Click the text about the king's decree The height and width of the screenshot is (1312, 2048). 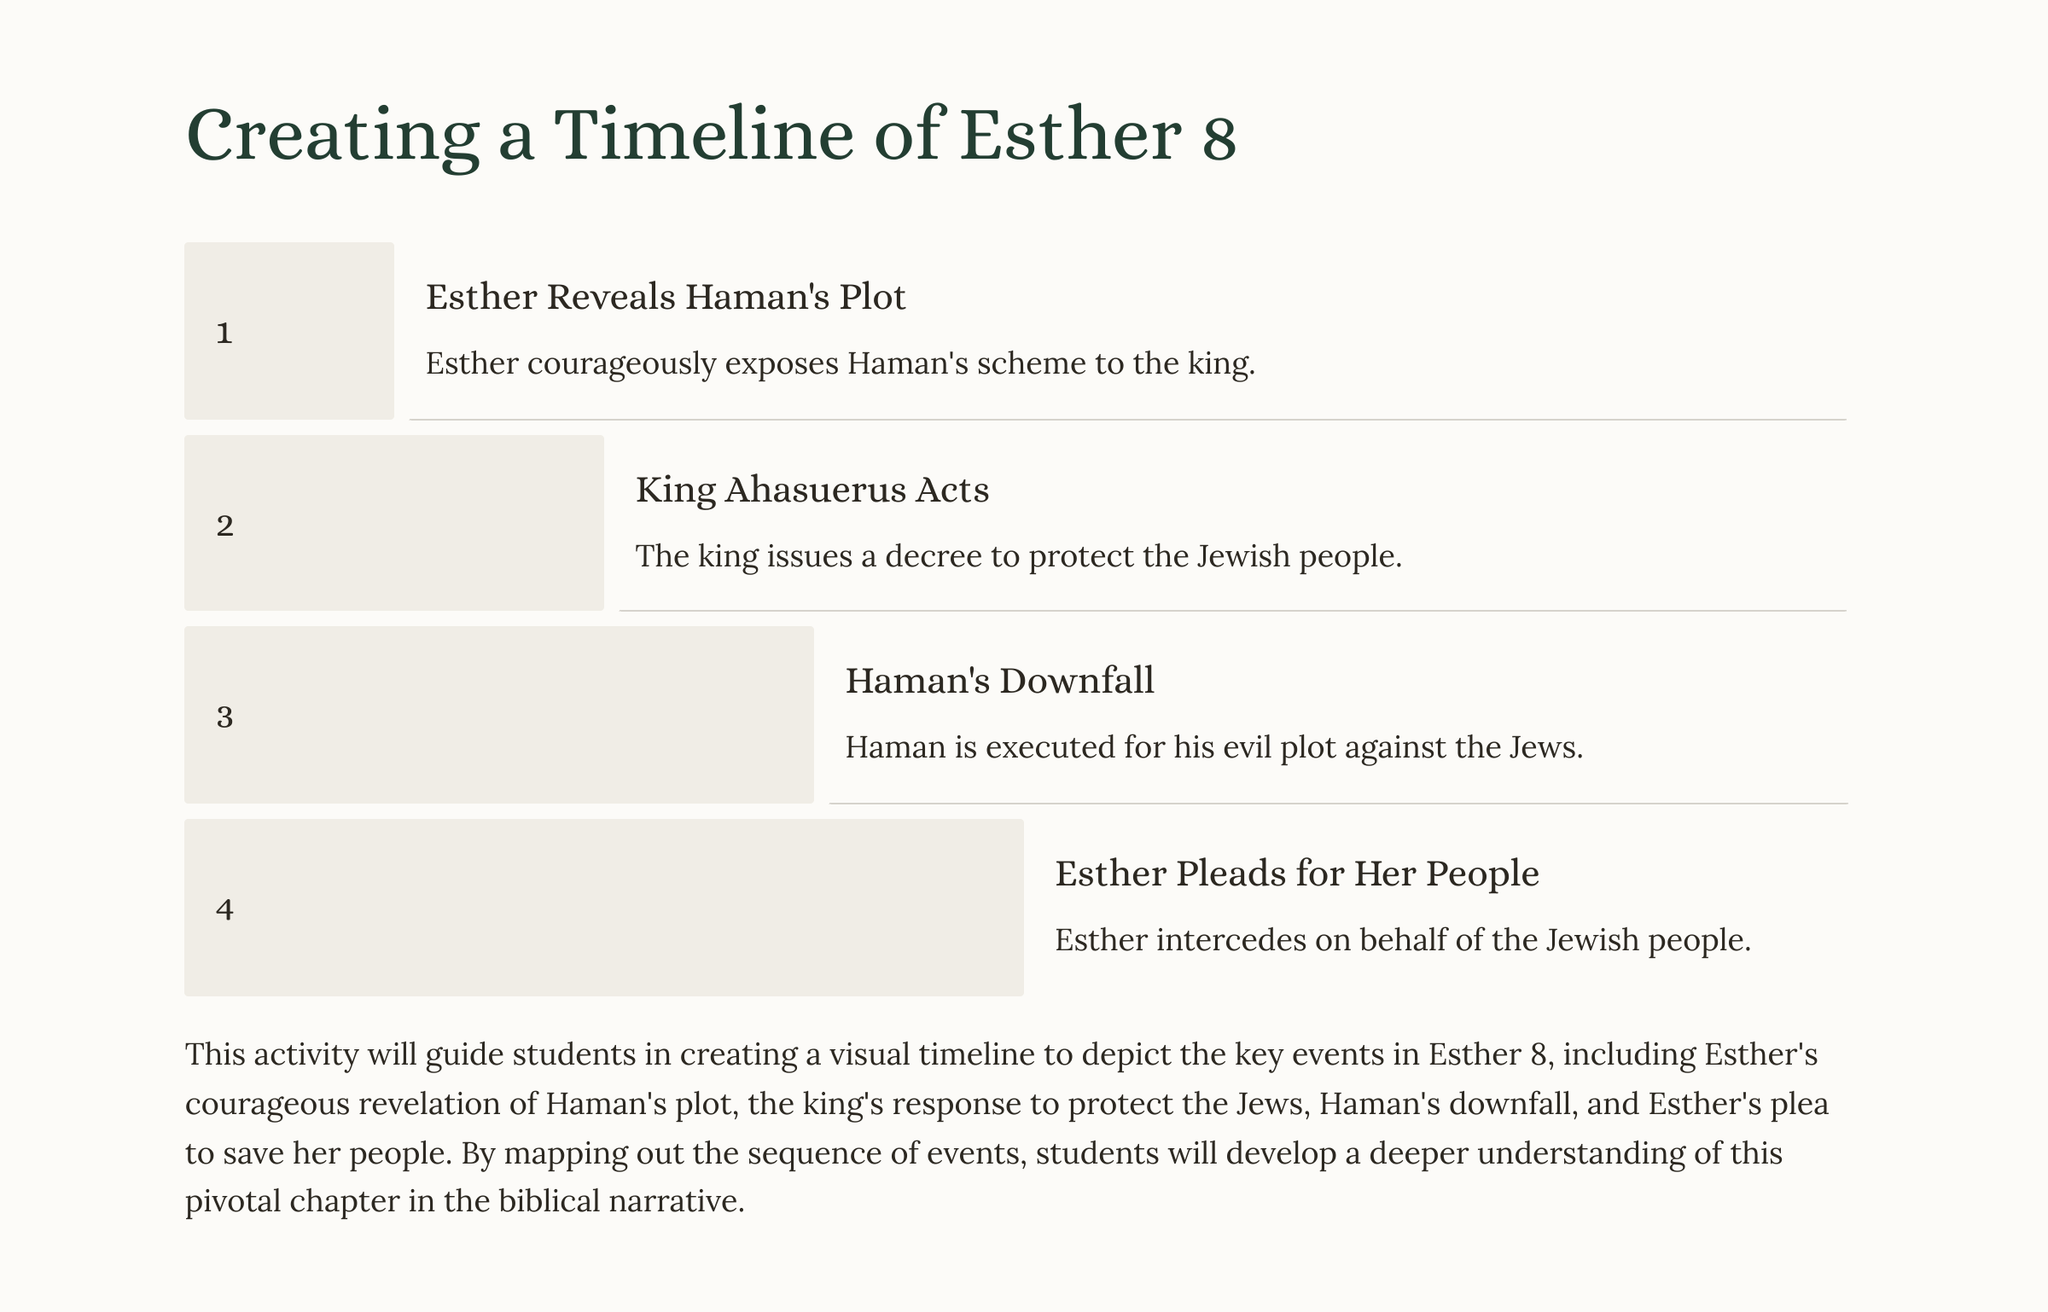point(1018,556)
